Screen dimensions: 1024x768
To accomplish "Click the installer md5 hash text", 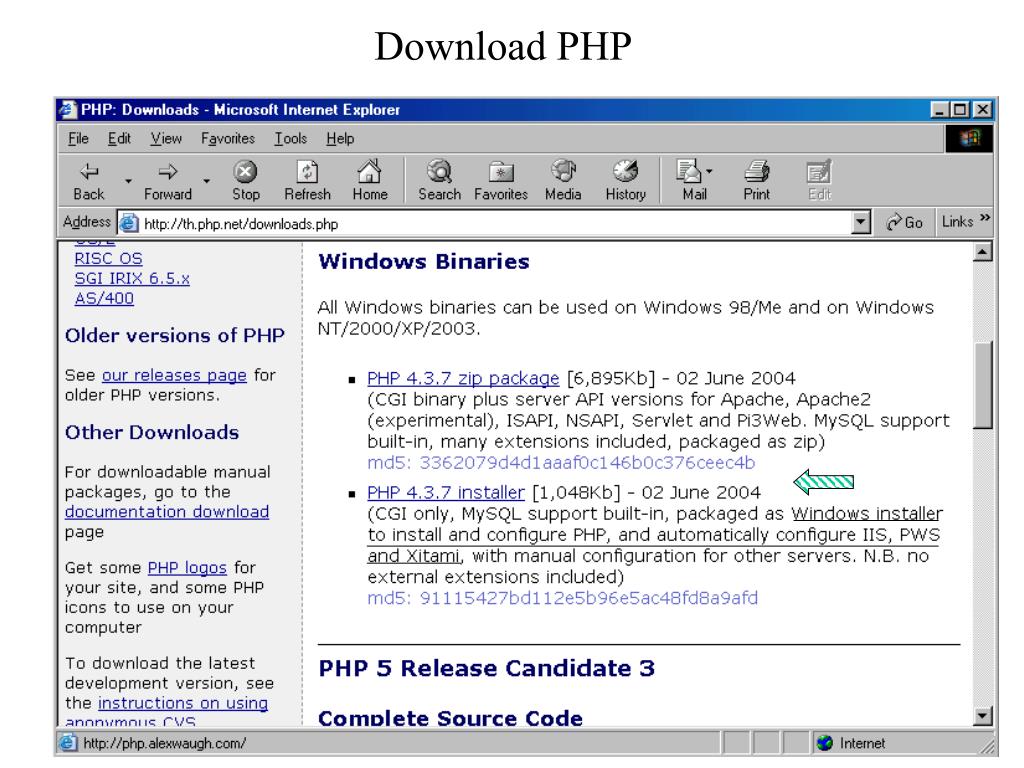I will (562, 598).
